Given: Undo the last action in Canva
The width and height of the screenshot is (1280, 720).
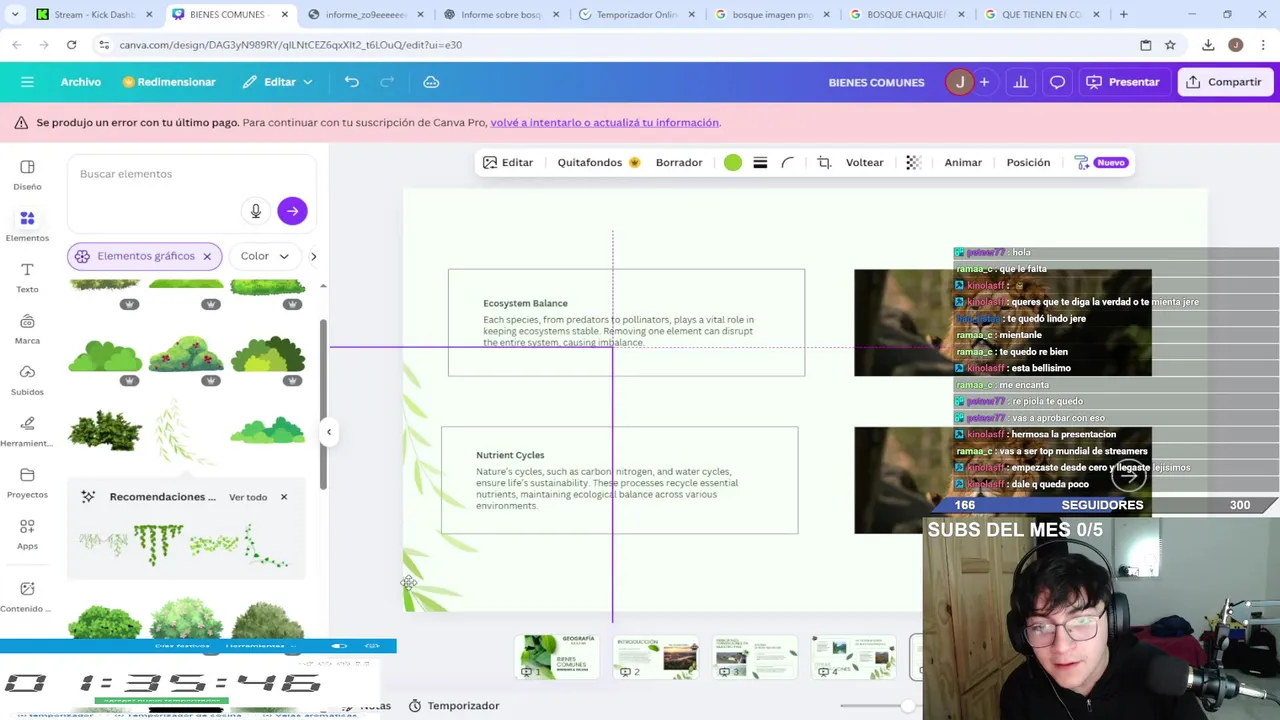Looking at the screenshot, I should (x=352, y=82).
